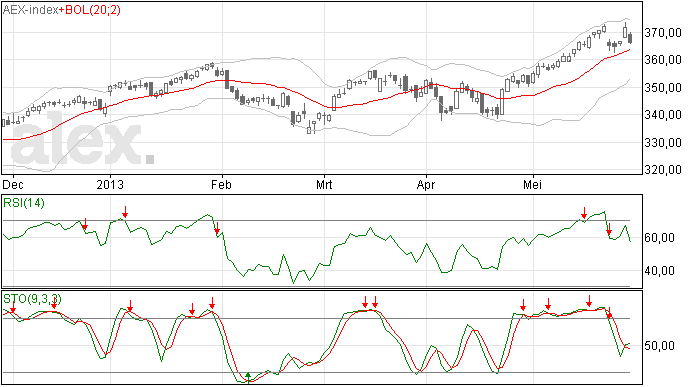Click the 320,00 price axis label
The width and height of the screenshot is (690, 387).
point(662,170)
